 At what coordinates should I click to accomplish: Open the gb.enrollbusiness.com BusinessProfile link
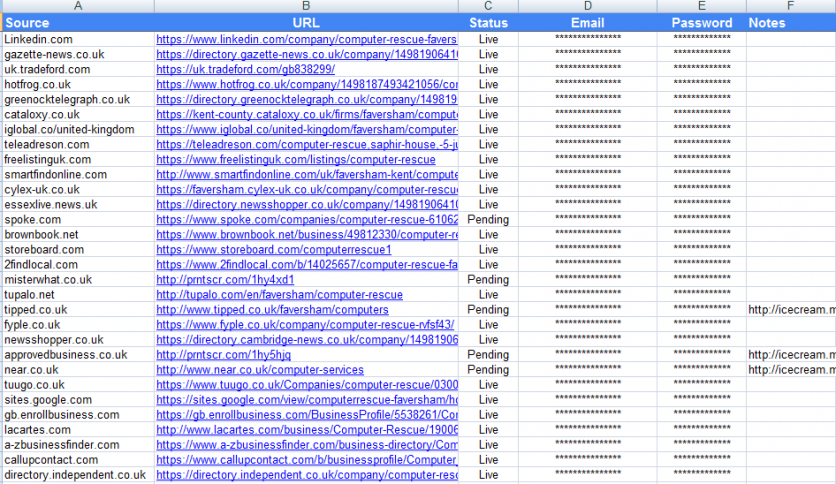(x=307, y=415)
